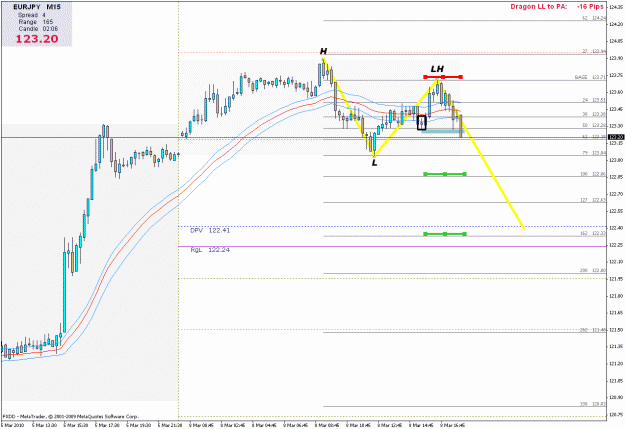This screenshot has height=429, width=625.
Task: Click the 'BASE 123.71' Fibonacci label
Action: click(590, 77)
